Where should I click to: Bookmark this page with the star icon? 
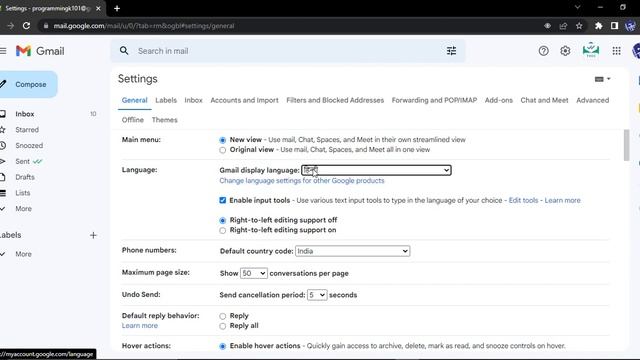point(579,26)
